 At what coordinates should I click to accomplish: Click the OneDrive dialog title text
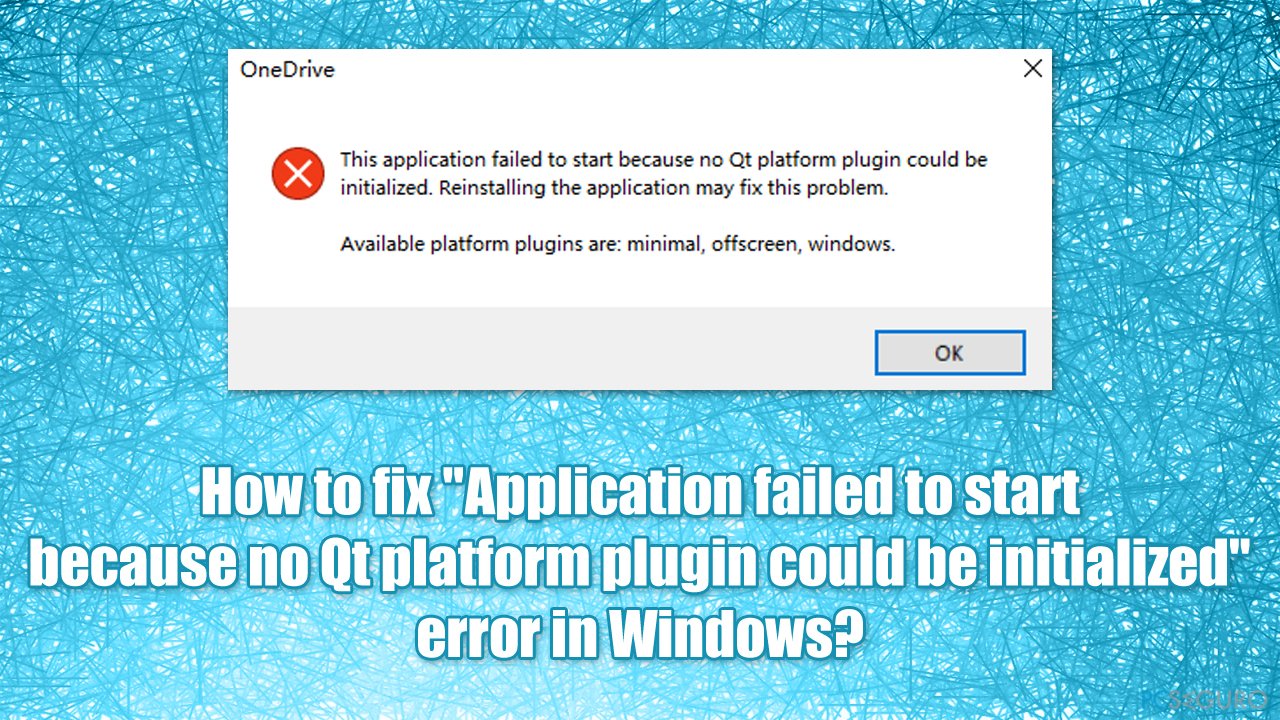tap(287, 70)
